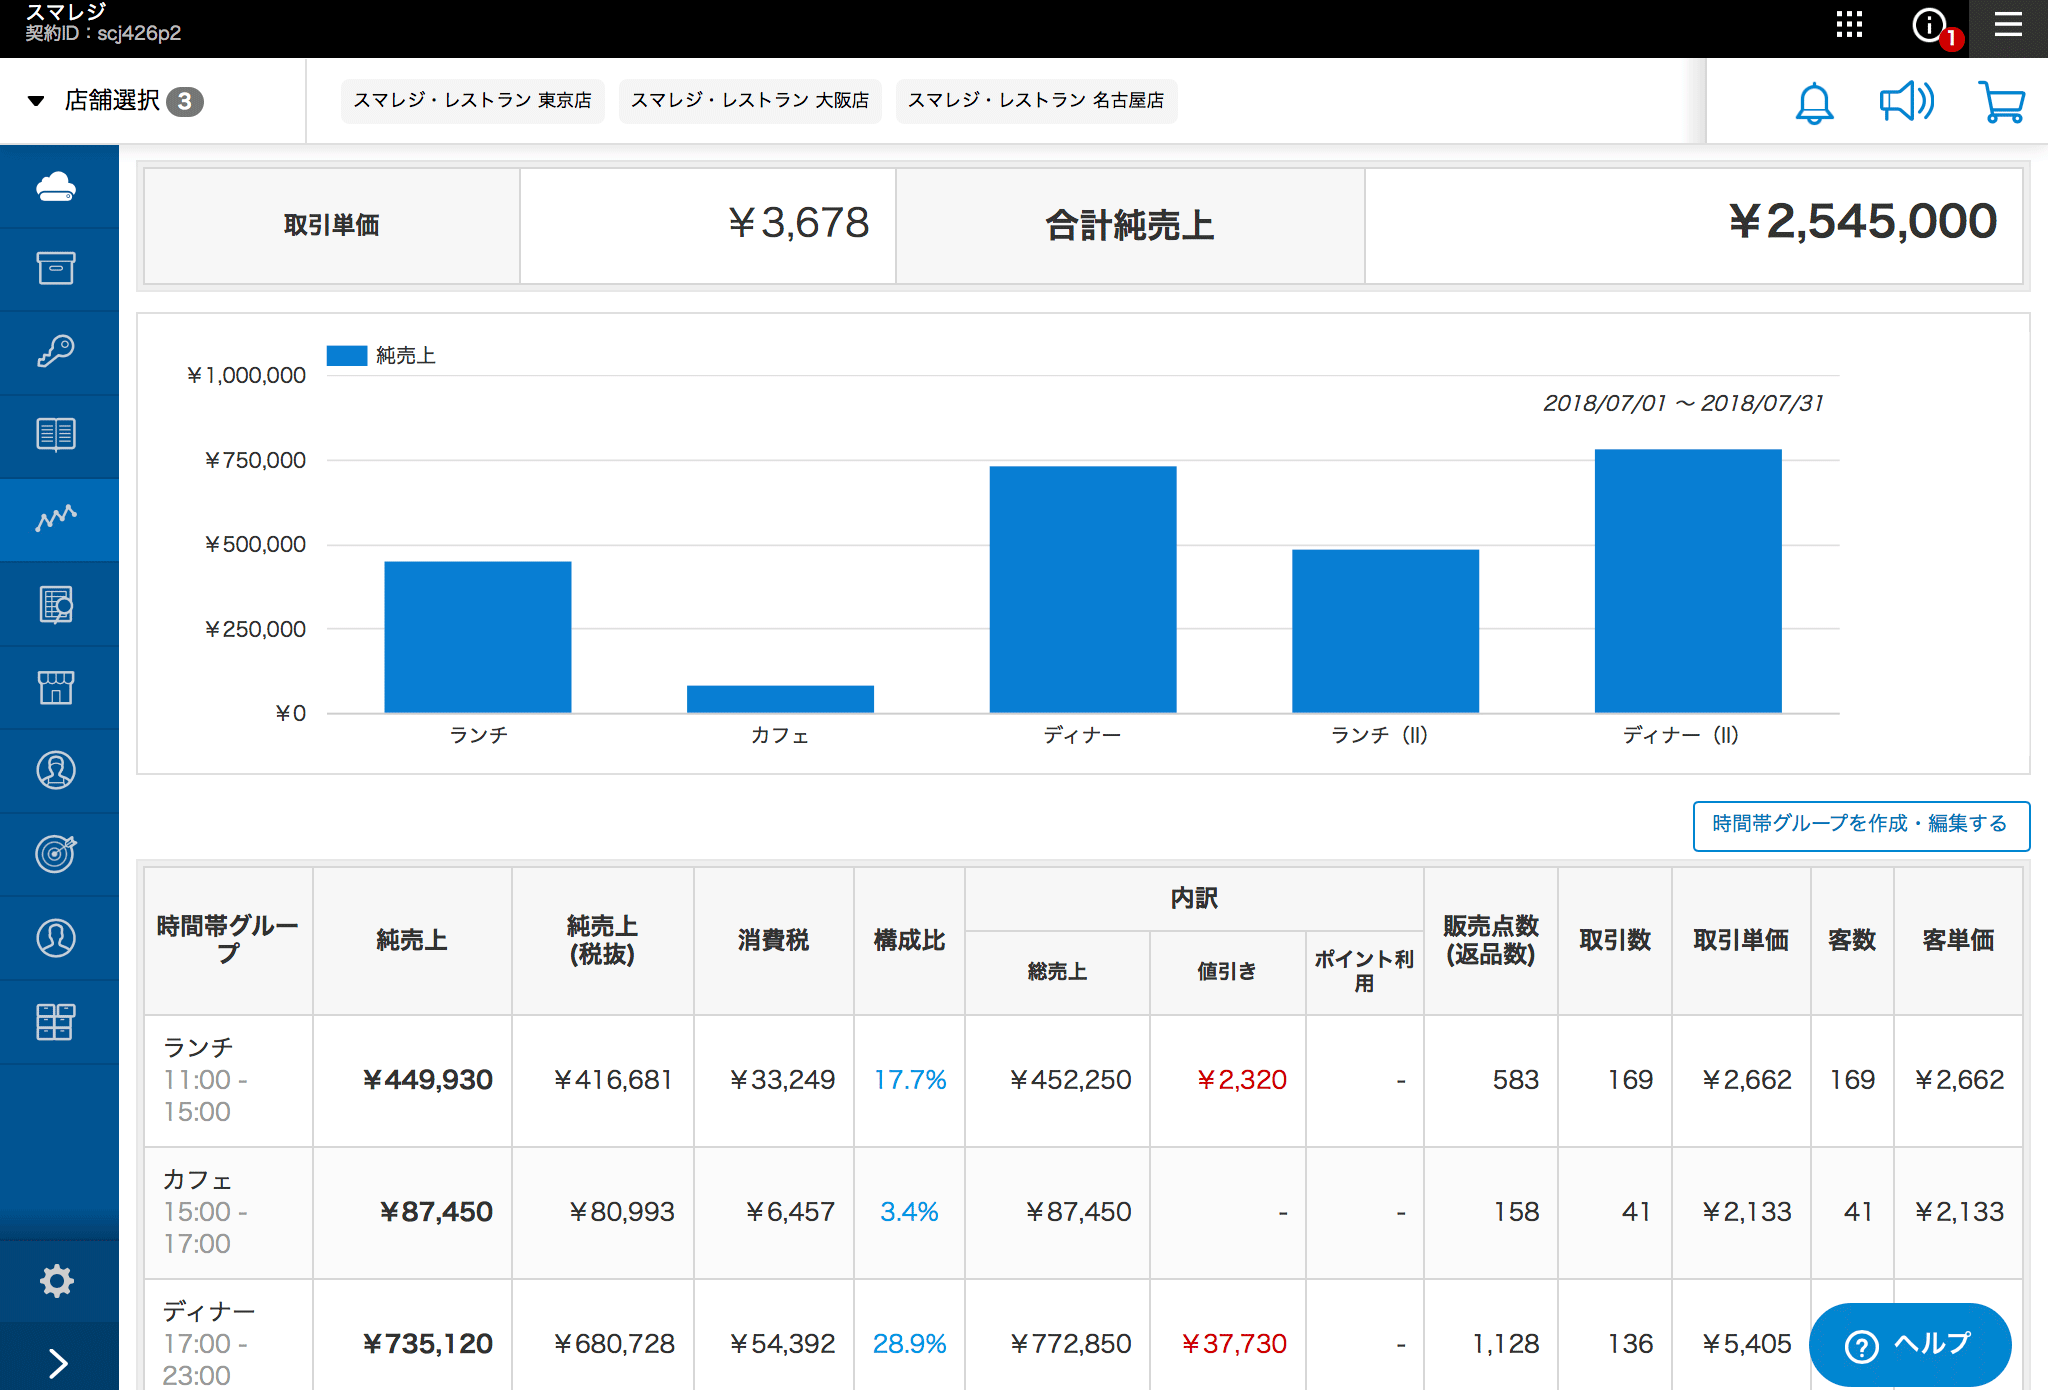Screen dimensions: 2048x1390
Task: Select store tag スマレジ・レストラン 東京店
Action: [472, 101]
